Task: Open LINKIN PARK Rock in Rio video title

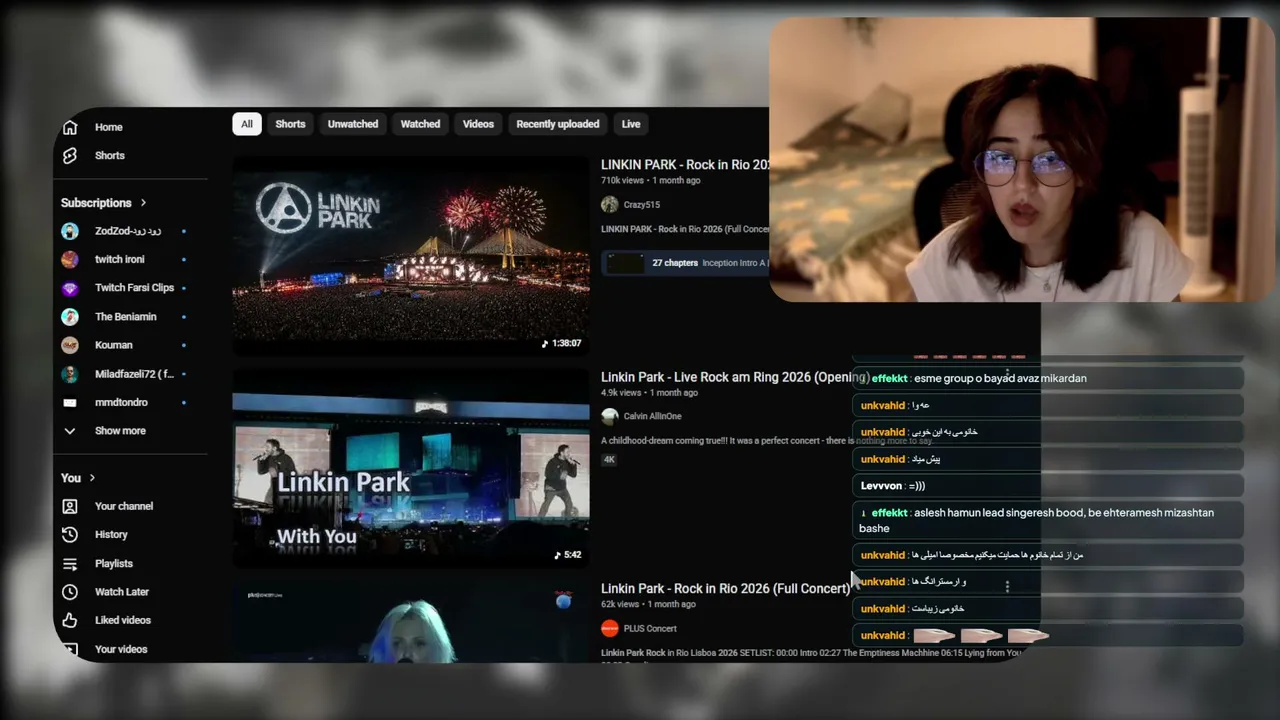Action: [x=685, y=164]
